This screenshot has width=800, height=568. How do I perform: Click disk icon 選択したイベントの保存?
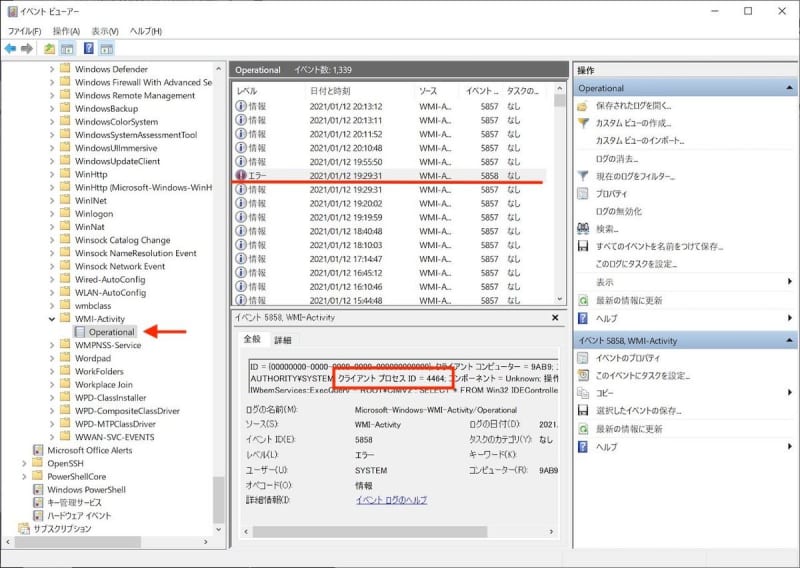pos(583,410)
